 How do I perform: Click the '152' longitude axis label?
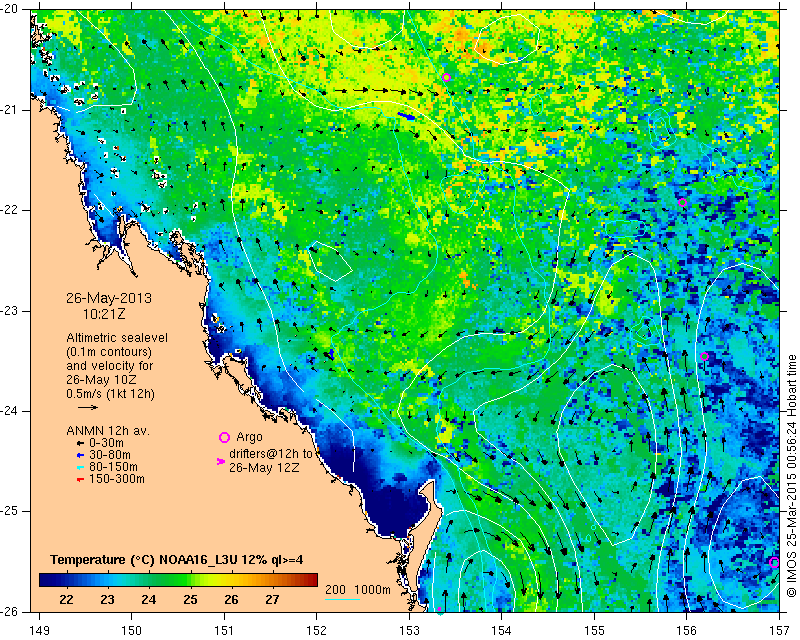pos(317,631)
